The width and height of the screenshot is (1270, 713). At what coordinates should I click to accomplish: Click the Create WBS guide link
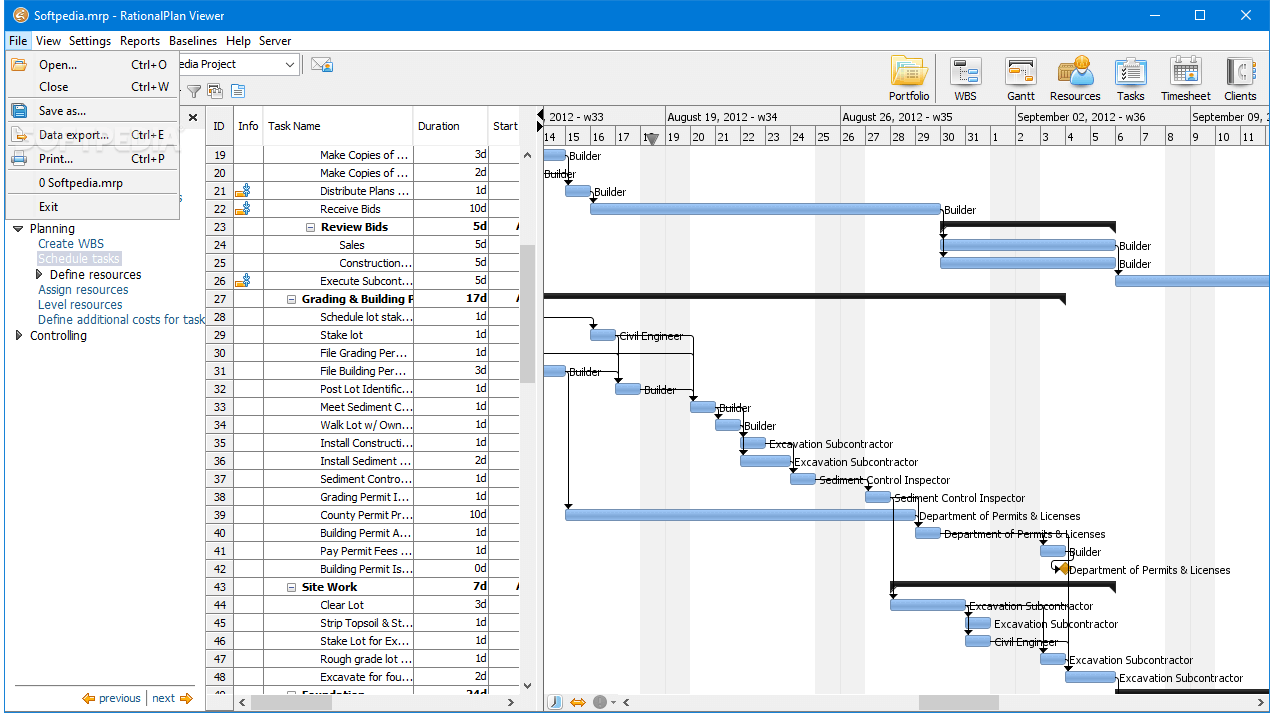[70, 244]
